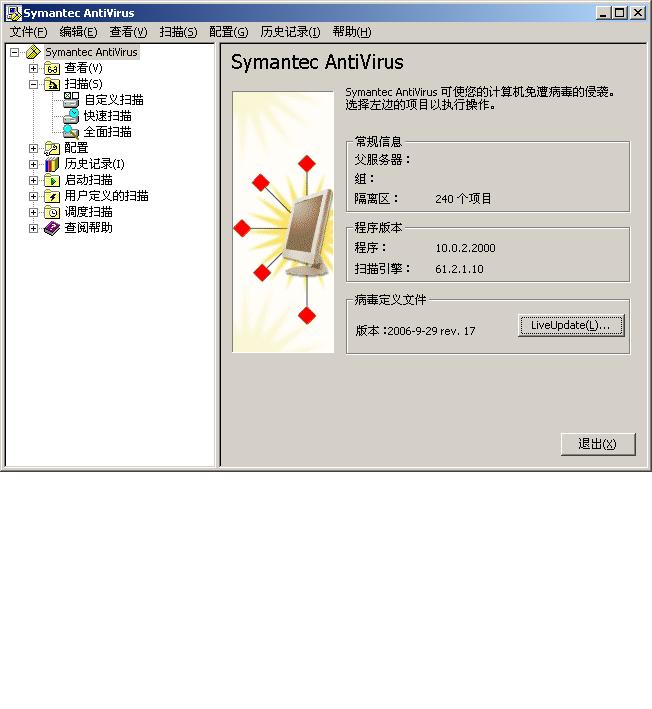This screenshot has width=652, height=709.
Task: Open the 帮助(H) menu
Action: [x=352, y=32]
